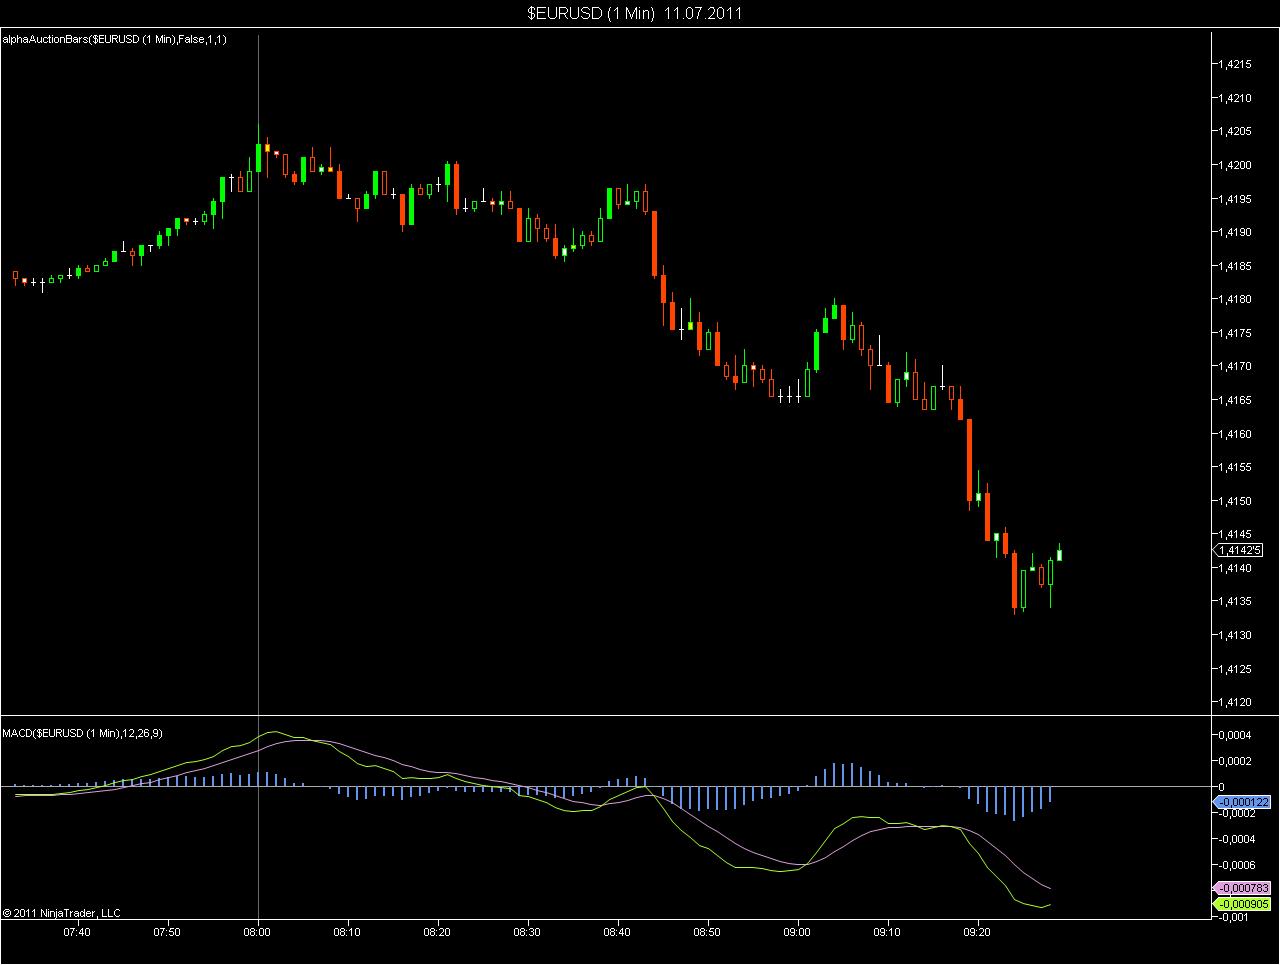The image size is (1280, 965).
Task: Click the 08:50 time axis label
Action: click(x=707, y=932)
